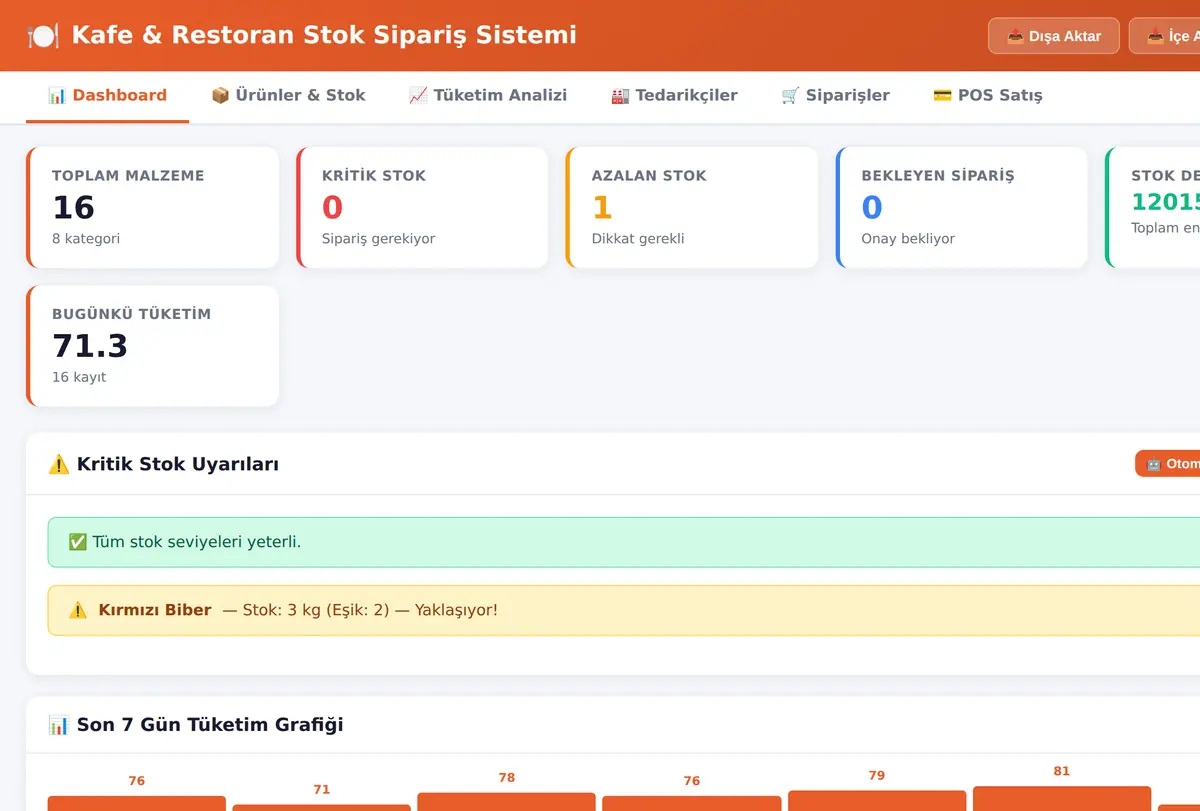Viewport: 1200px width, 811px height.
Task: Click the 'Tüm stok seviyeleri yeterli.' message
Action: pyautogui.click(x=197, y=542)
